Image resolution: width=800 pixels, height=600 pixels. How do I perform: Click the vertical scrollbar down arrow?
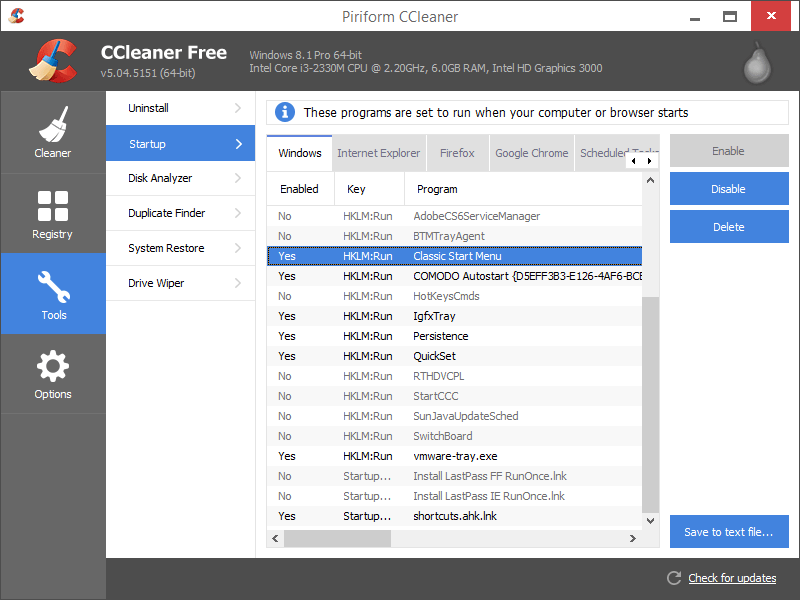[651, 520]
